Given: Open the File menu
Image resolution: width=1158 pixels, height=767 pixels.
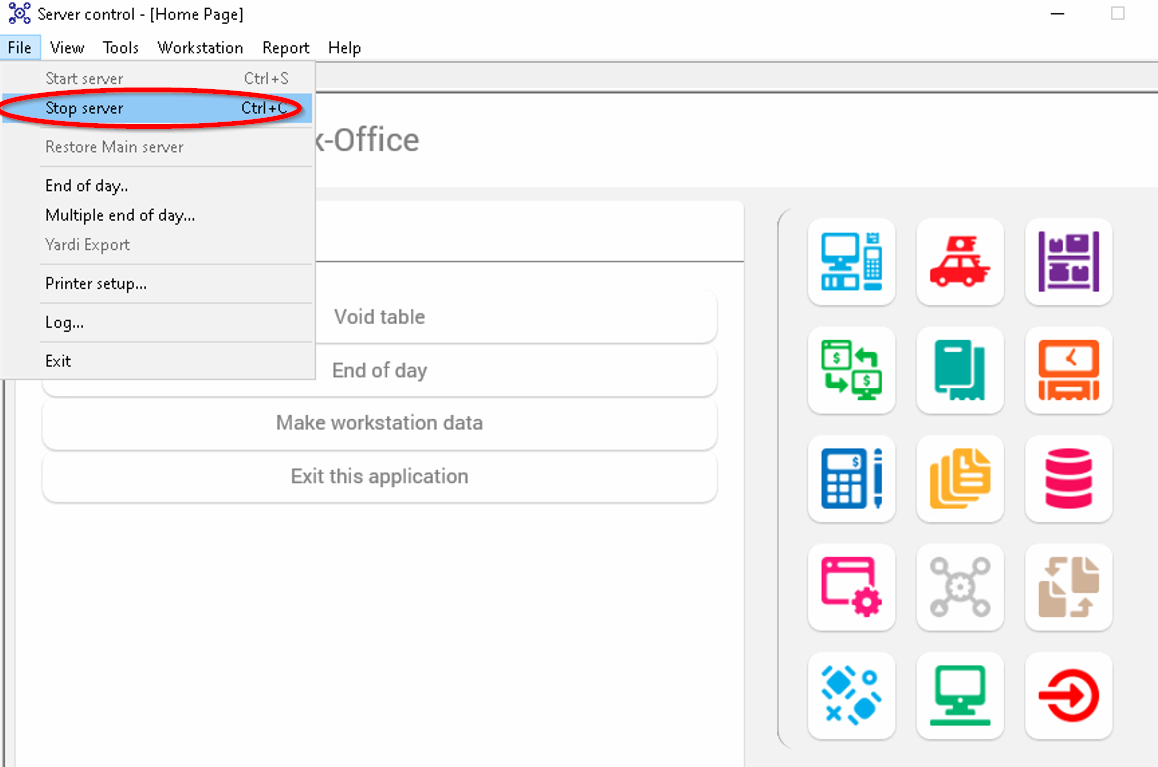Looking at the screenshot, I should coord(20,48).
